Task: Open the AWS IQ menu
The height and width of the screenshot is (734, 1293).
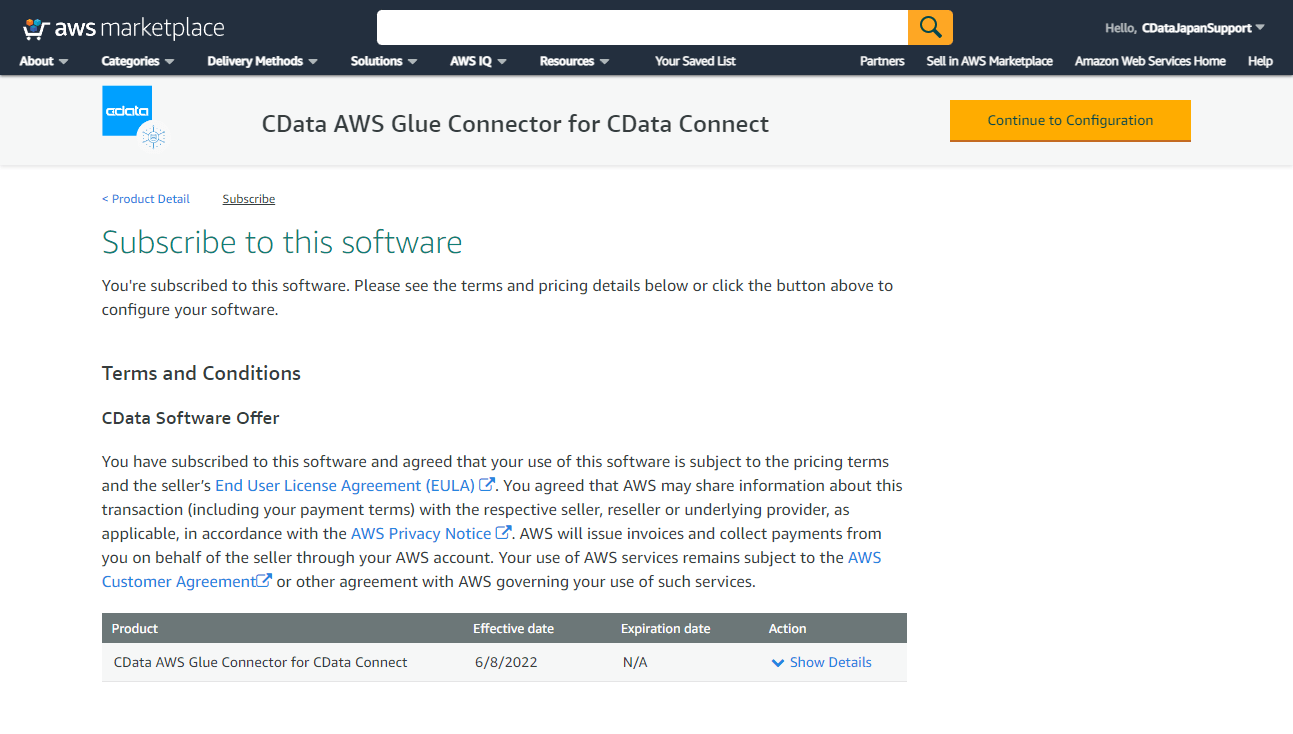Action: pyautogui.click(x=478, y=61)
